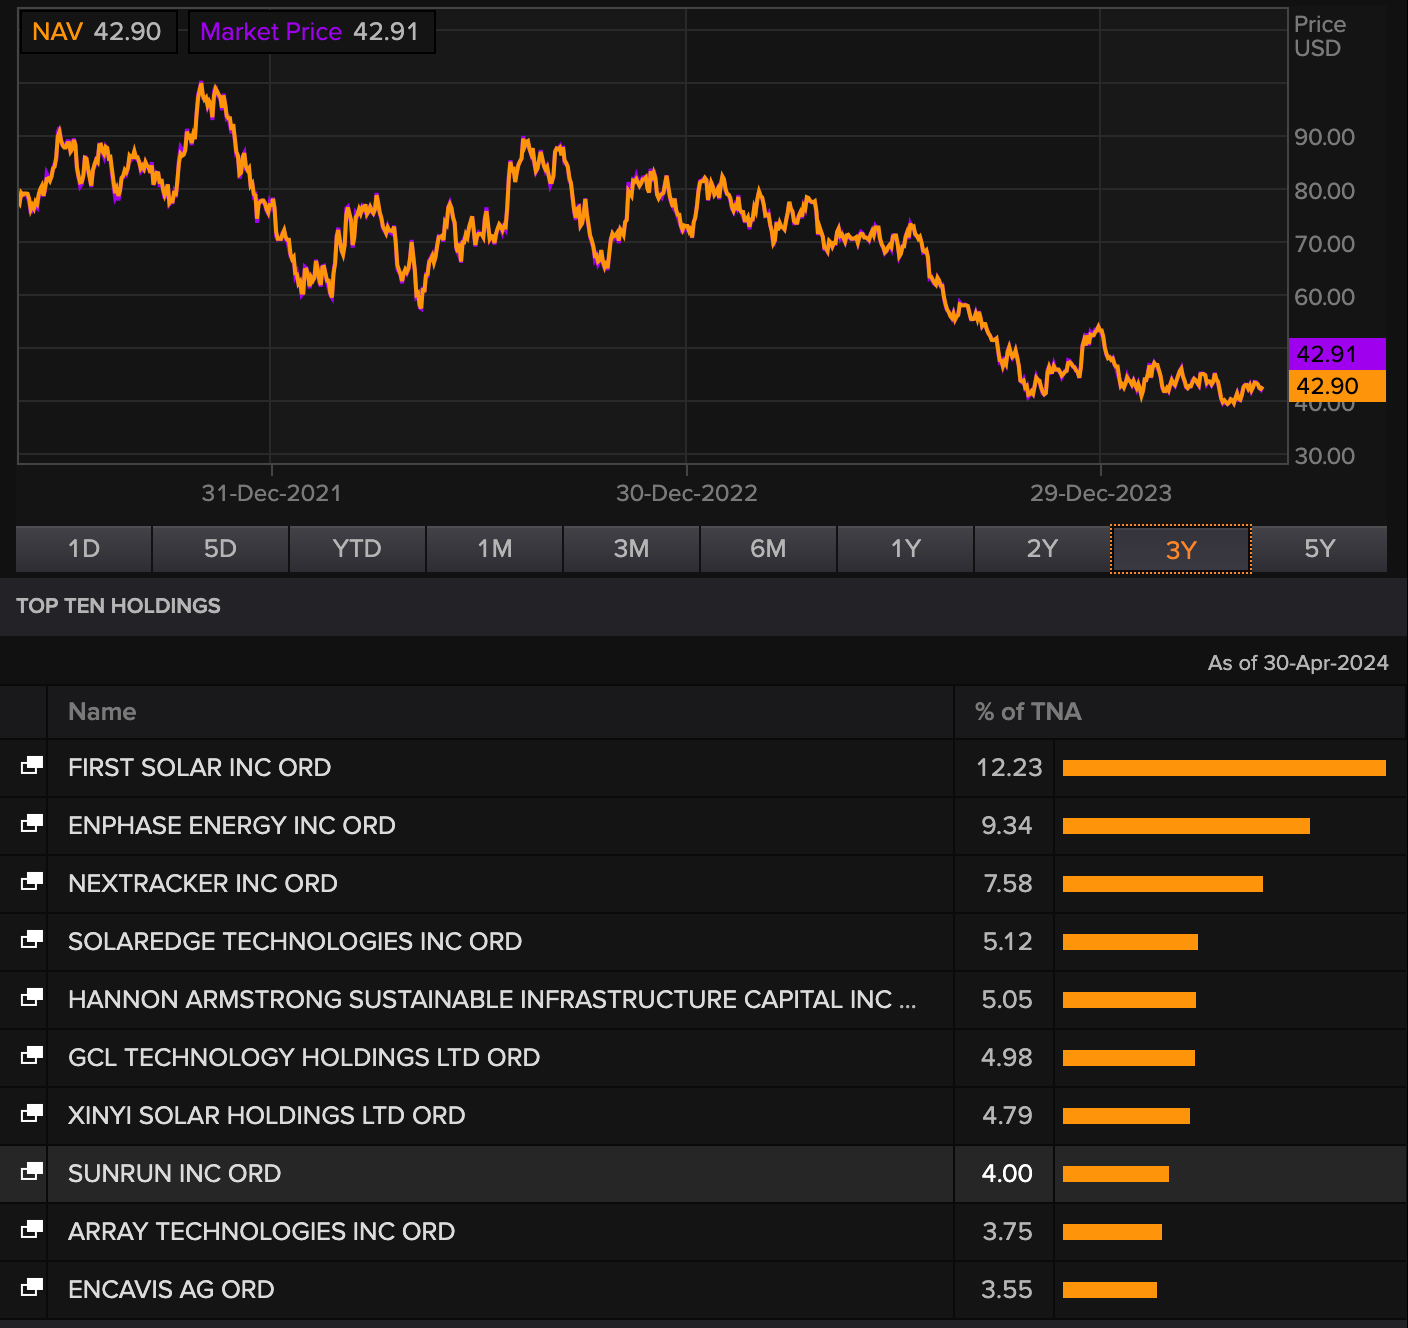
Task: Switch chart to 5Y range
Action: pos(1320,549)
